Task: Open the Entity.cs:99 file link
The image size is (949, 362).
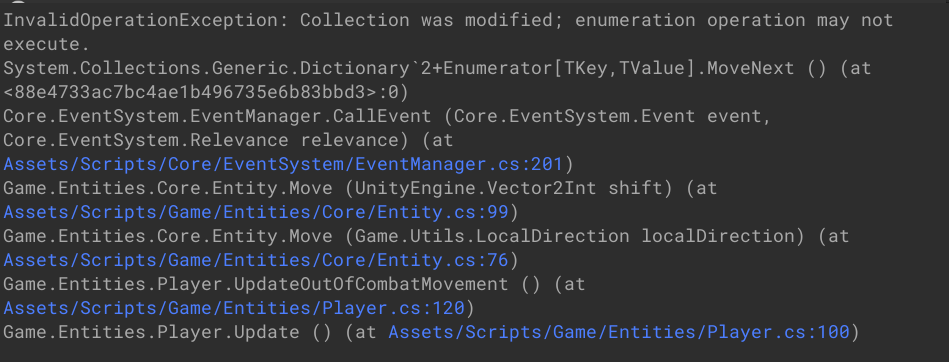Action: pyautogui.click(x=257, y=212)
